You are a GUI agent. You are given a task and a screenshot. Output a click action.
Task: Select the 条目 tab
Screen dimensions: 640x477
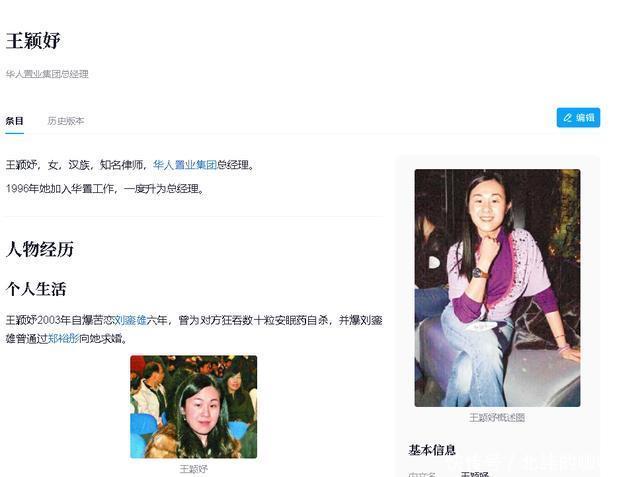click(x=14, y=121)
